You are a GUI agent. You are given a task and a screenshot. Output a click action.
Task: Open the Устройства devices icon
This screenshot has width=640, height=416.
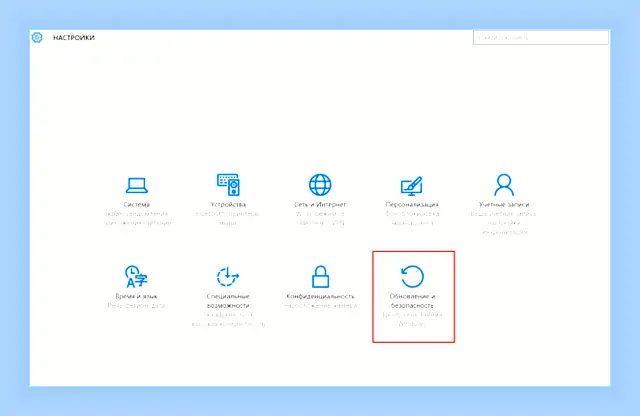click(x=228, y=185)
